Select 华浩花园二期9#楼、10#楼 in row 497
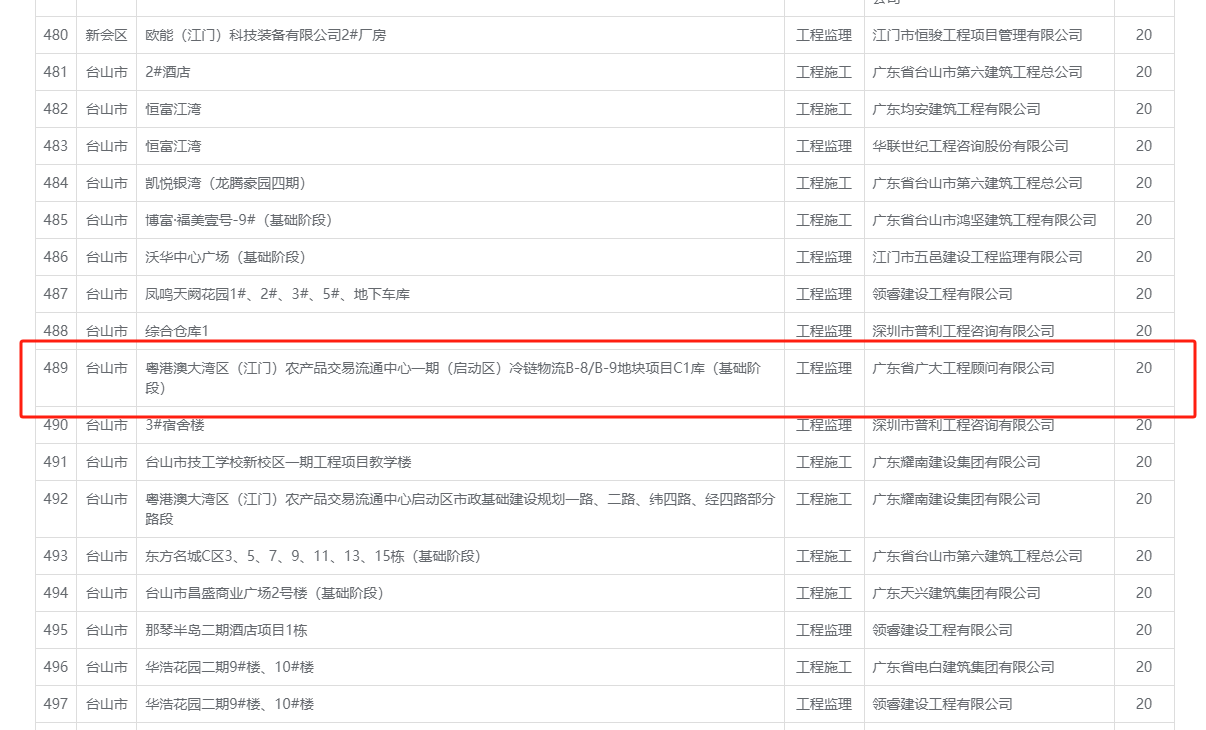This screenshot has height=730, width=1206. click(229, 704)
